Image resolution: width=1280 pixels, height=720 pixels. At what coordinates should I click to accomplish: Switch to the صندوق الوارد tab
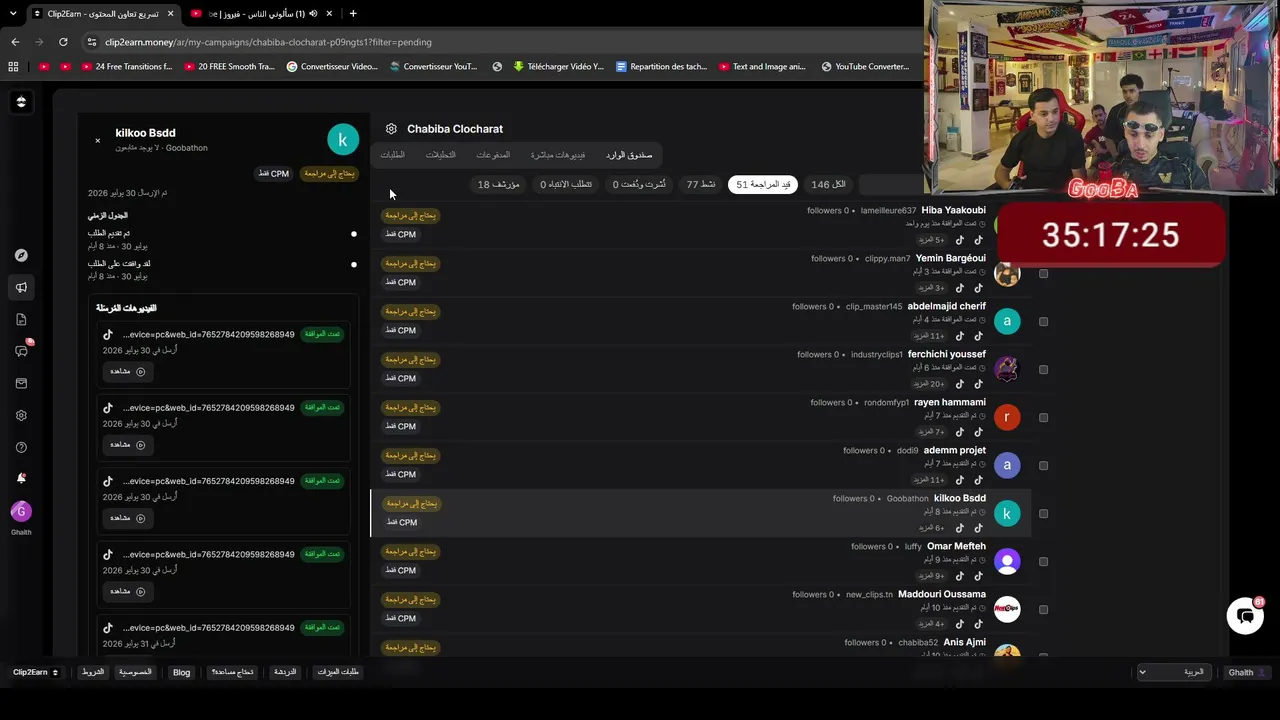coord(629,155)
